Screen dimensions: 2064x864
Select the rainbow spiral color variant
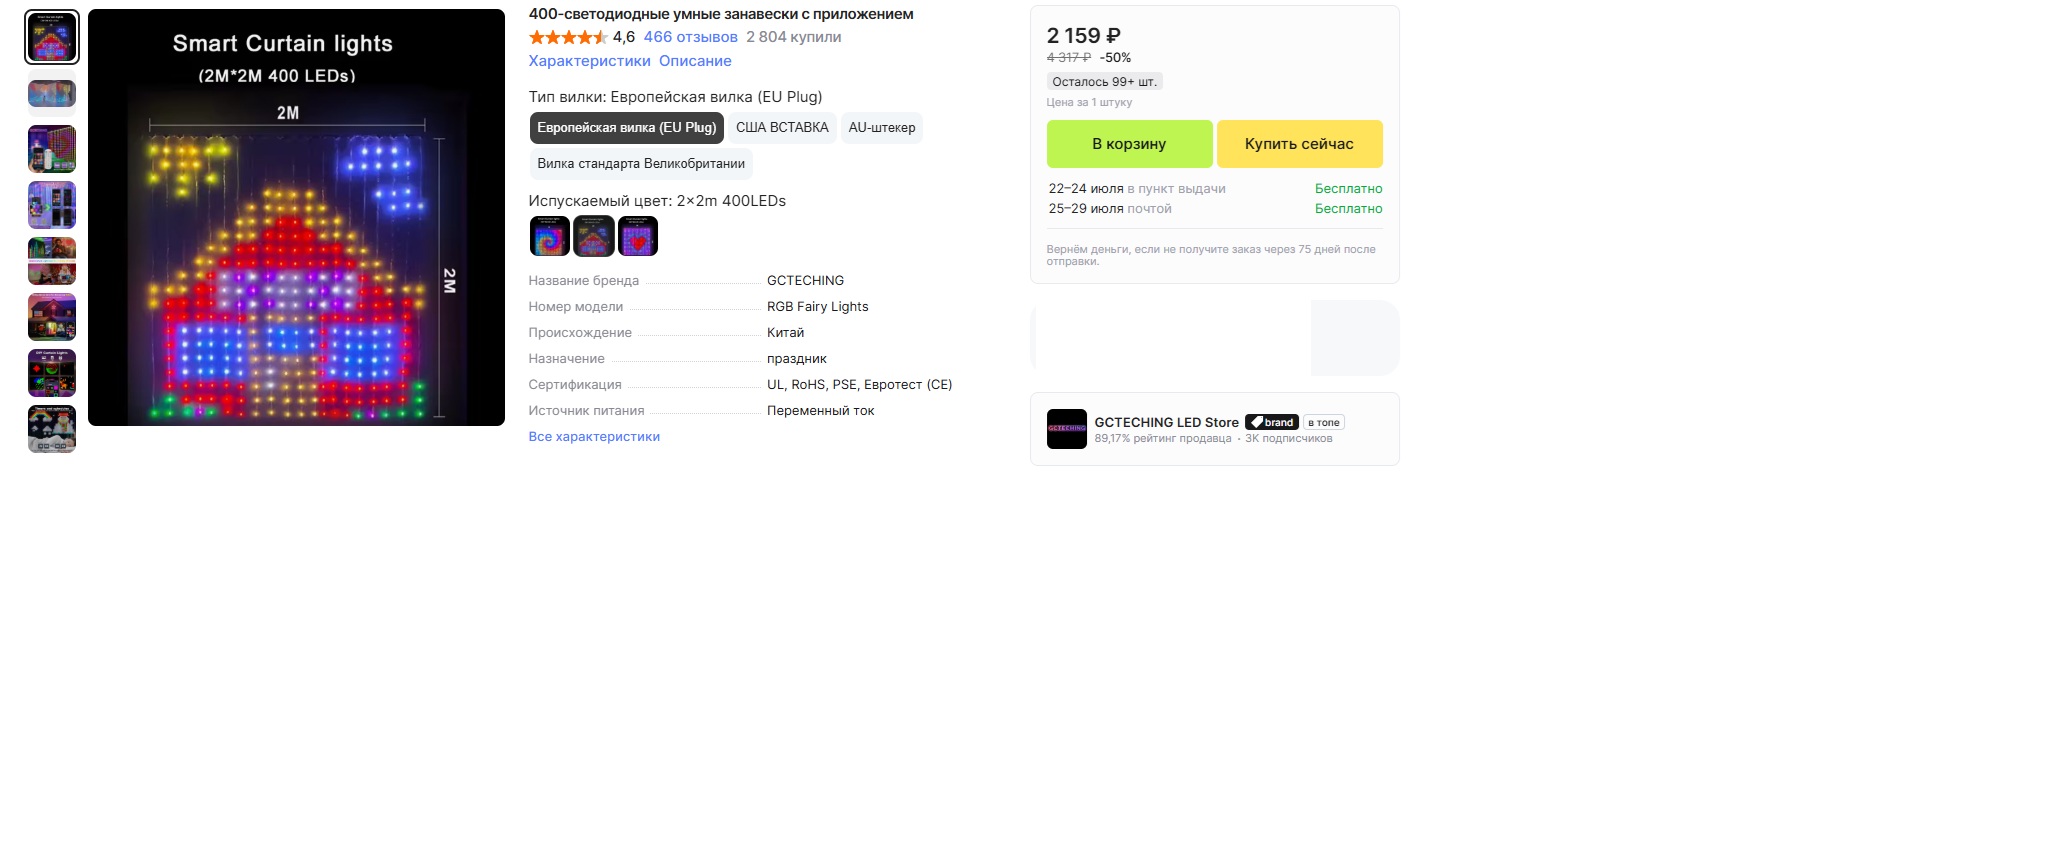pyautogui.click(x=550, y=236)
